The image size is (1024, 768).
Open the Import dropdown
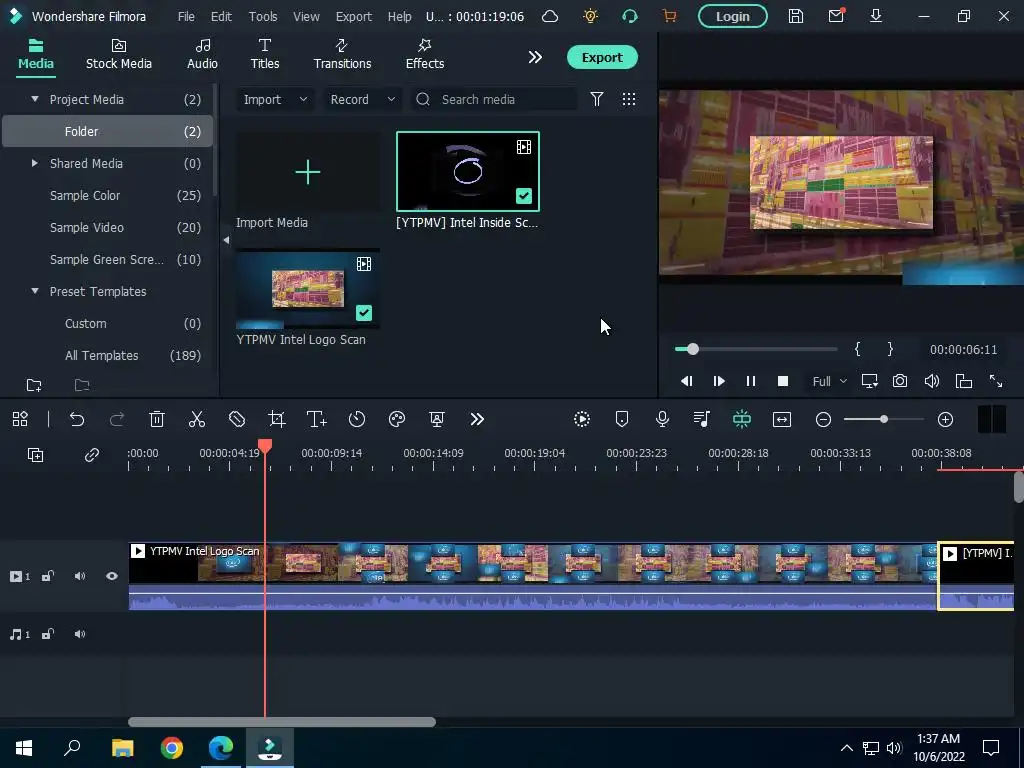(x=275, y=99)
